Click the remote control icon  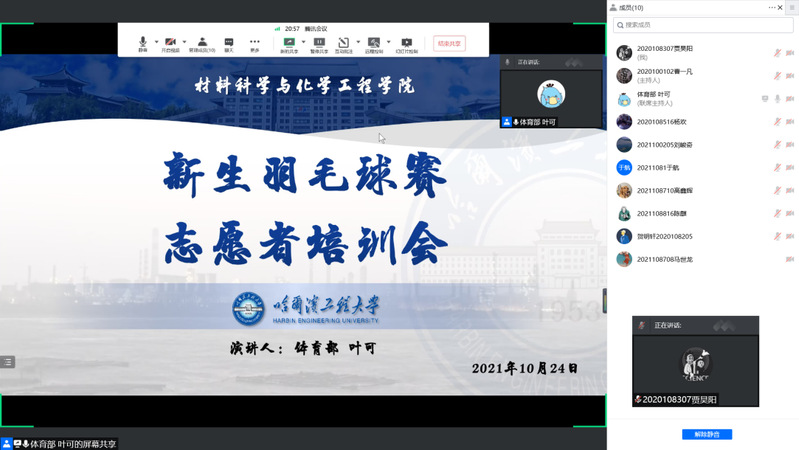coord(373,43)
